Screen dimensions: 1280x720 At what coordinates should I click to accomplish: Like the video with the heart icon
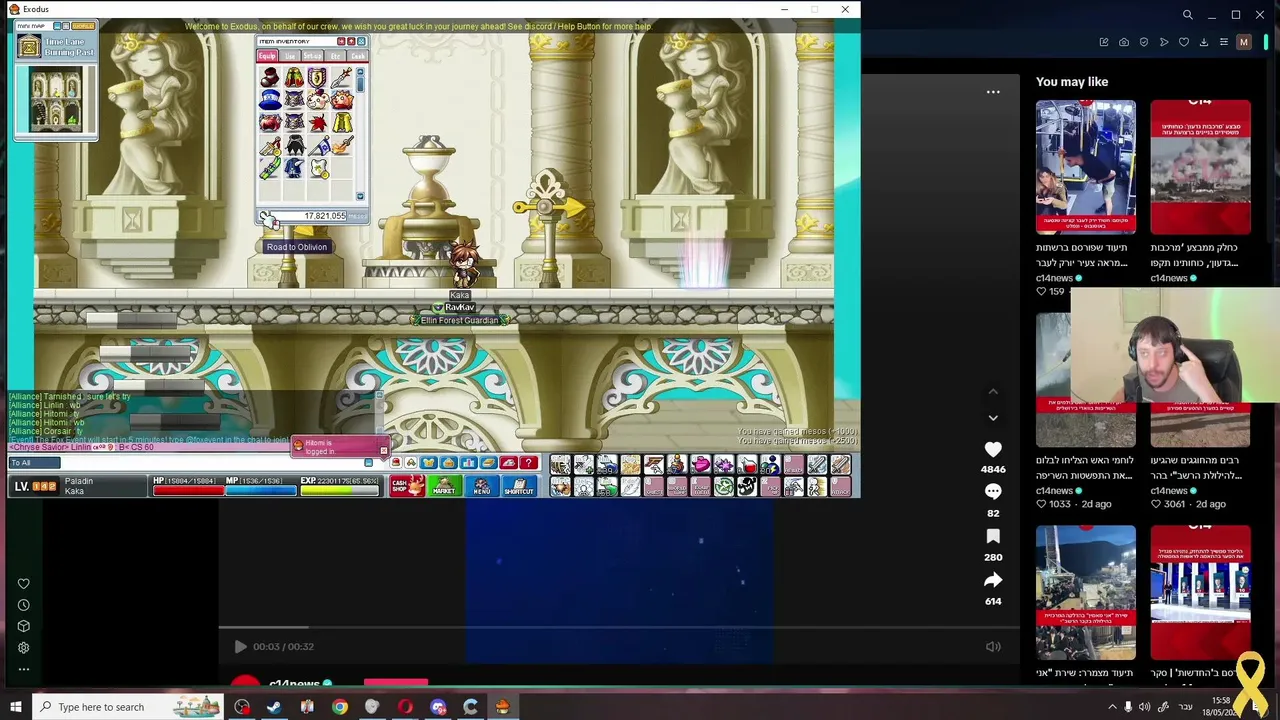(x=993, y=450)
